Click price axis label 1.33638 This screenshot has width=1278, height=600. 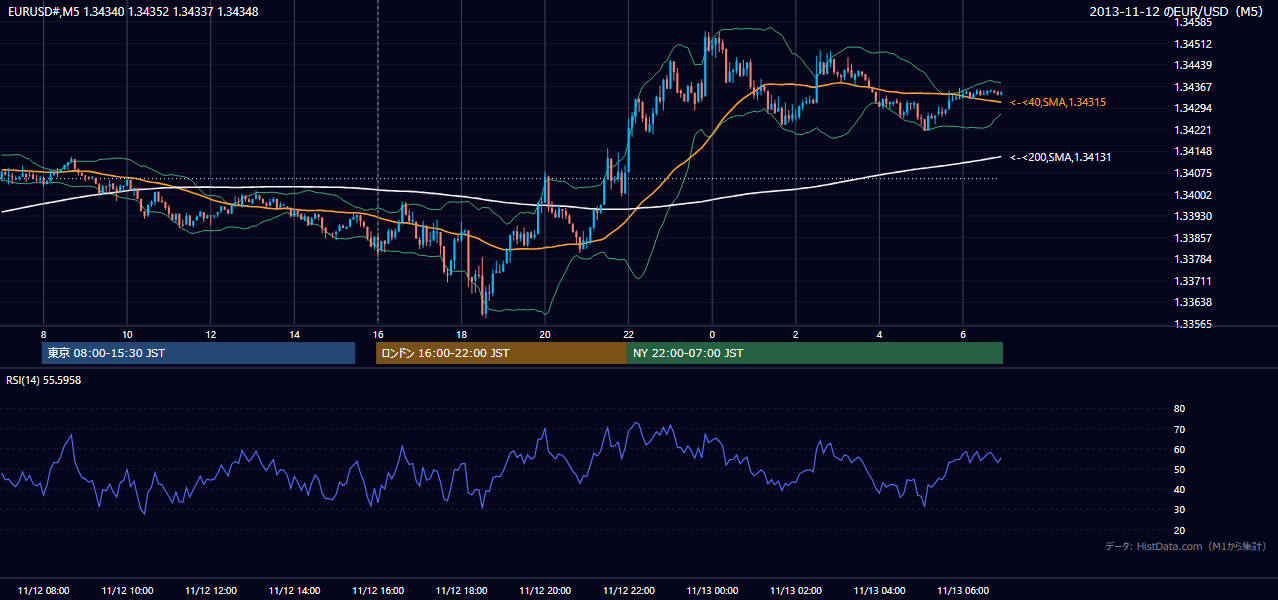tap(1193, 302)
